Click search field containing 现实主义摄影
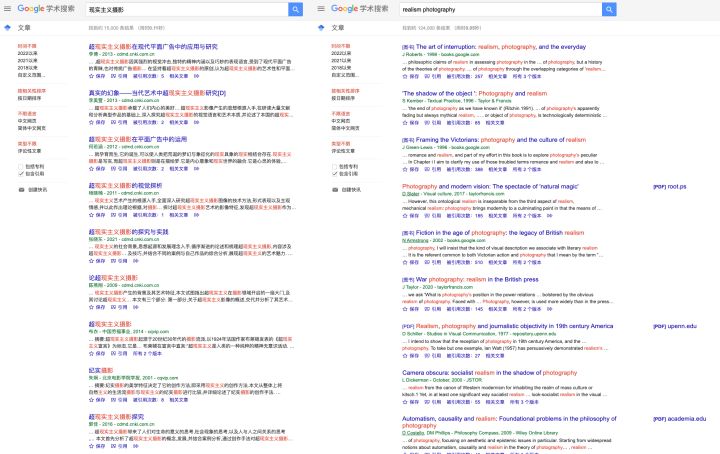This screenshot has width=720, height=454. point(186,9)
